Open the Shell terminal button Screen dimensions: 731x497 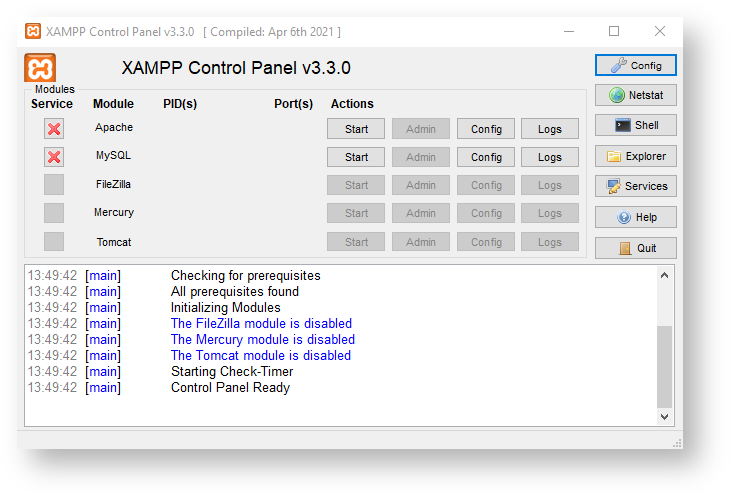click(x=636, y=126)
